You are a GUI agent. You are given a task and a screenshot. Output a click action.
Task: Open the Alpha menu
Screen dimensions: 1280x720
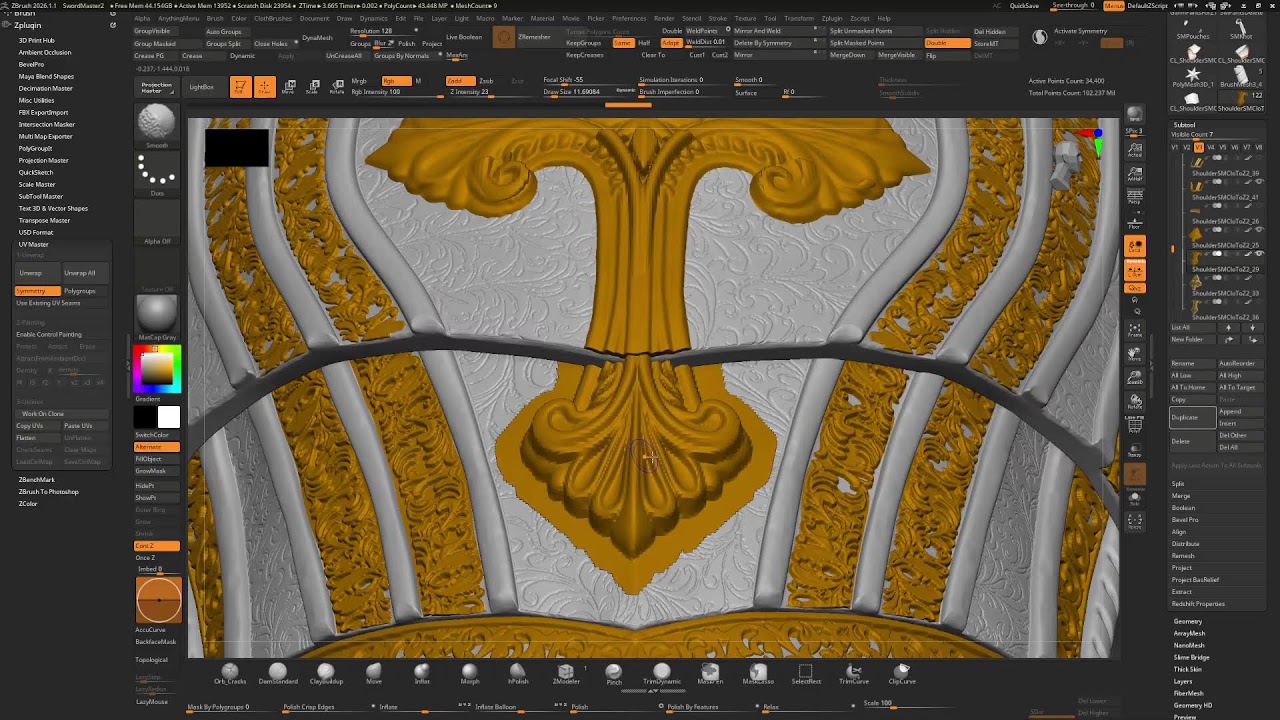pos(142,18)
